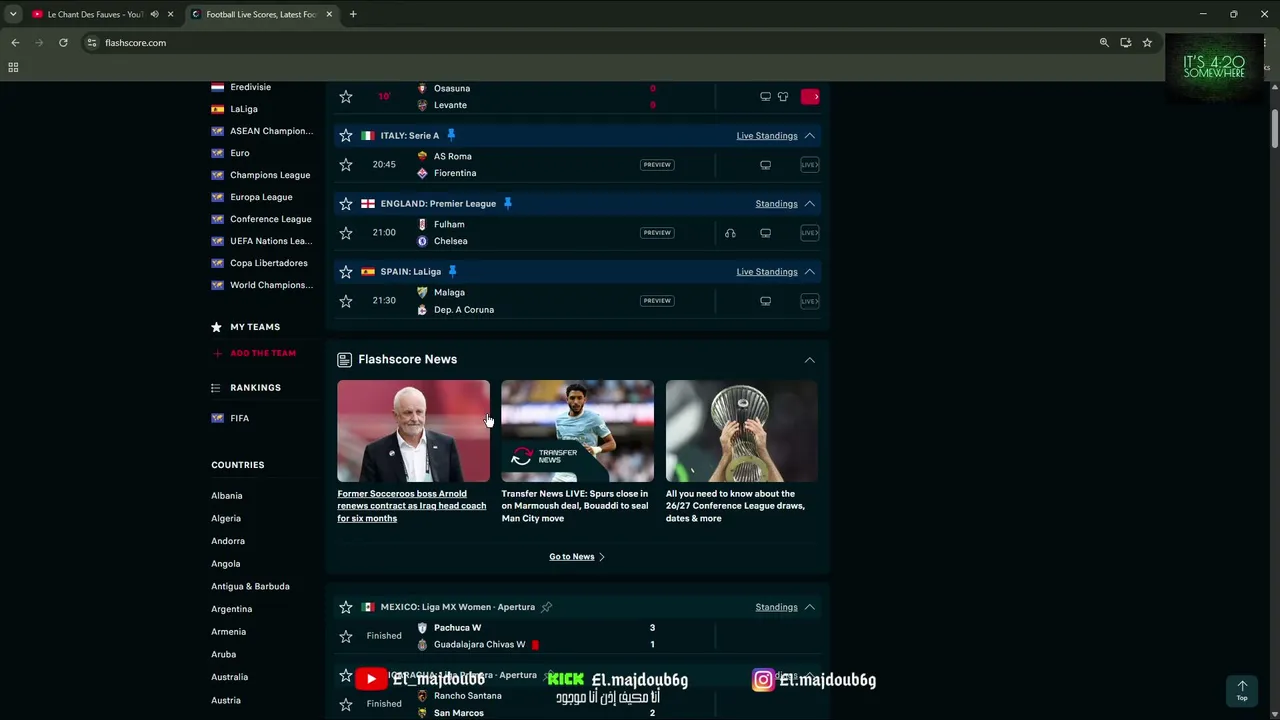This screenshot has width=1280, height=720.
Task: Open Standings for England Premier League
Action: pos(777,204)
